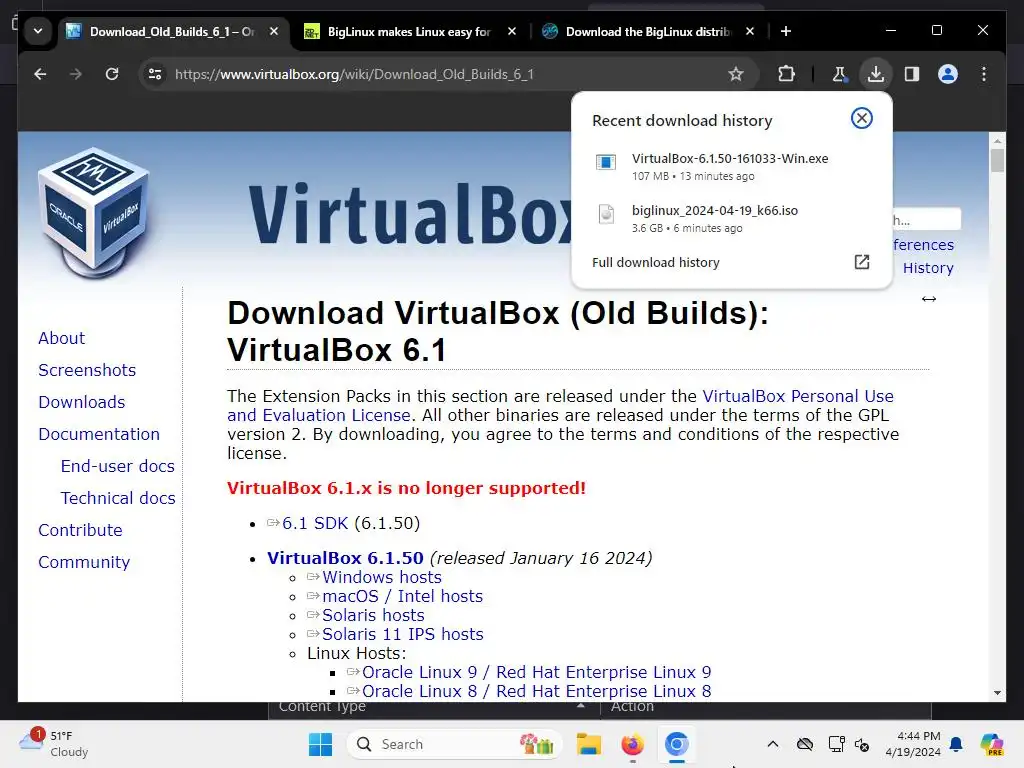The image size is (1024, 768).
Task: Bookmark this page with the star icon
Action: [x=736, y=74]
